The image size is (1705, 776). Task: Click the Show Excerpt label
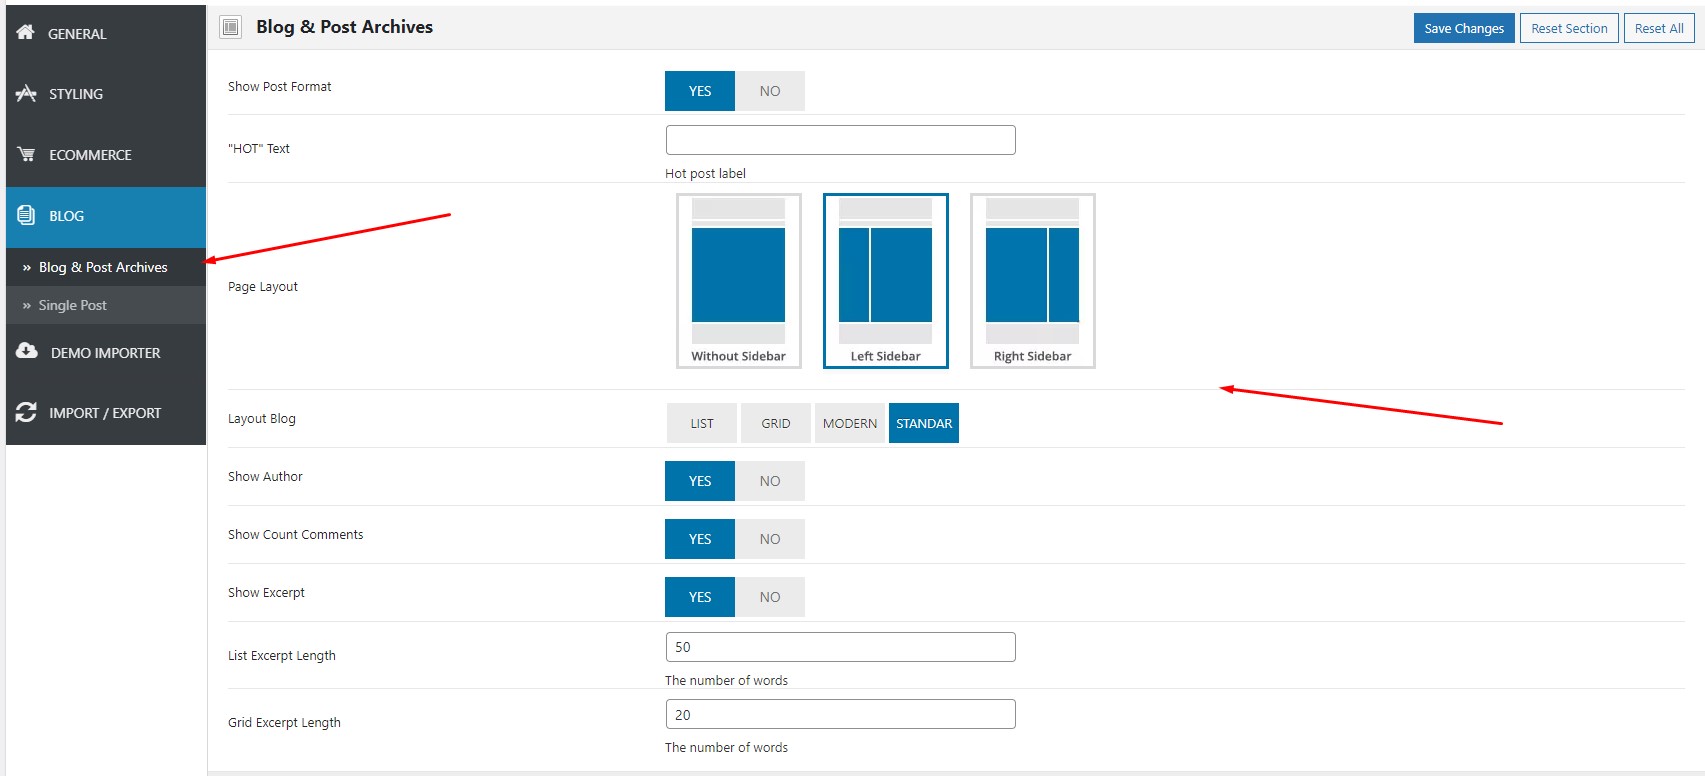coord(266,593)
